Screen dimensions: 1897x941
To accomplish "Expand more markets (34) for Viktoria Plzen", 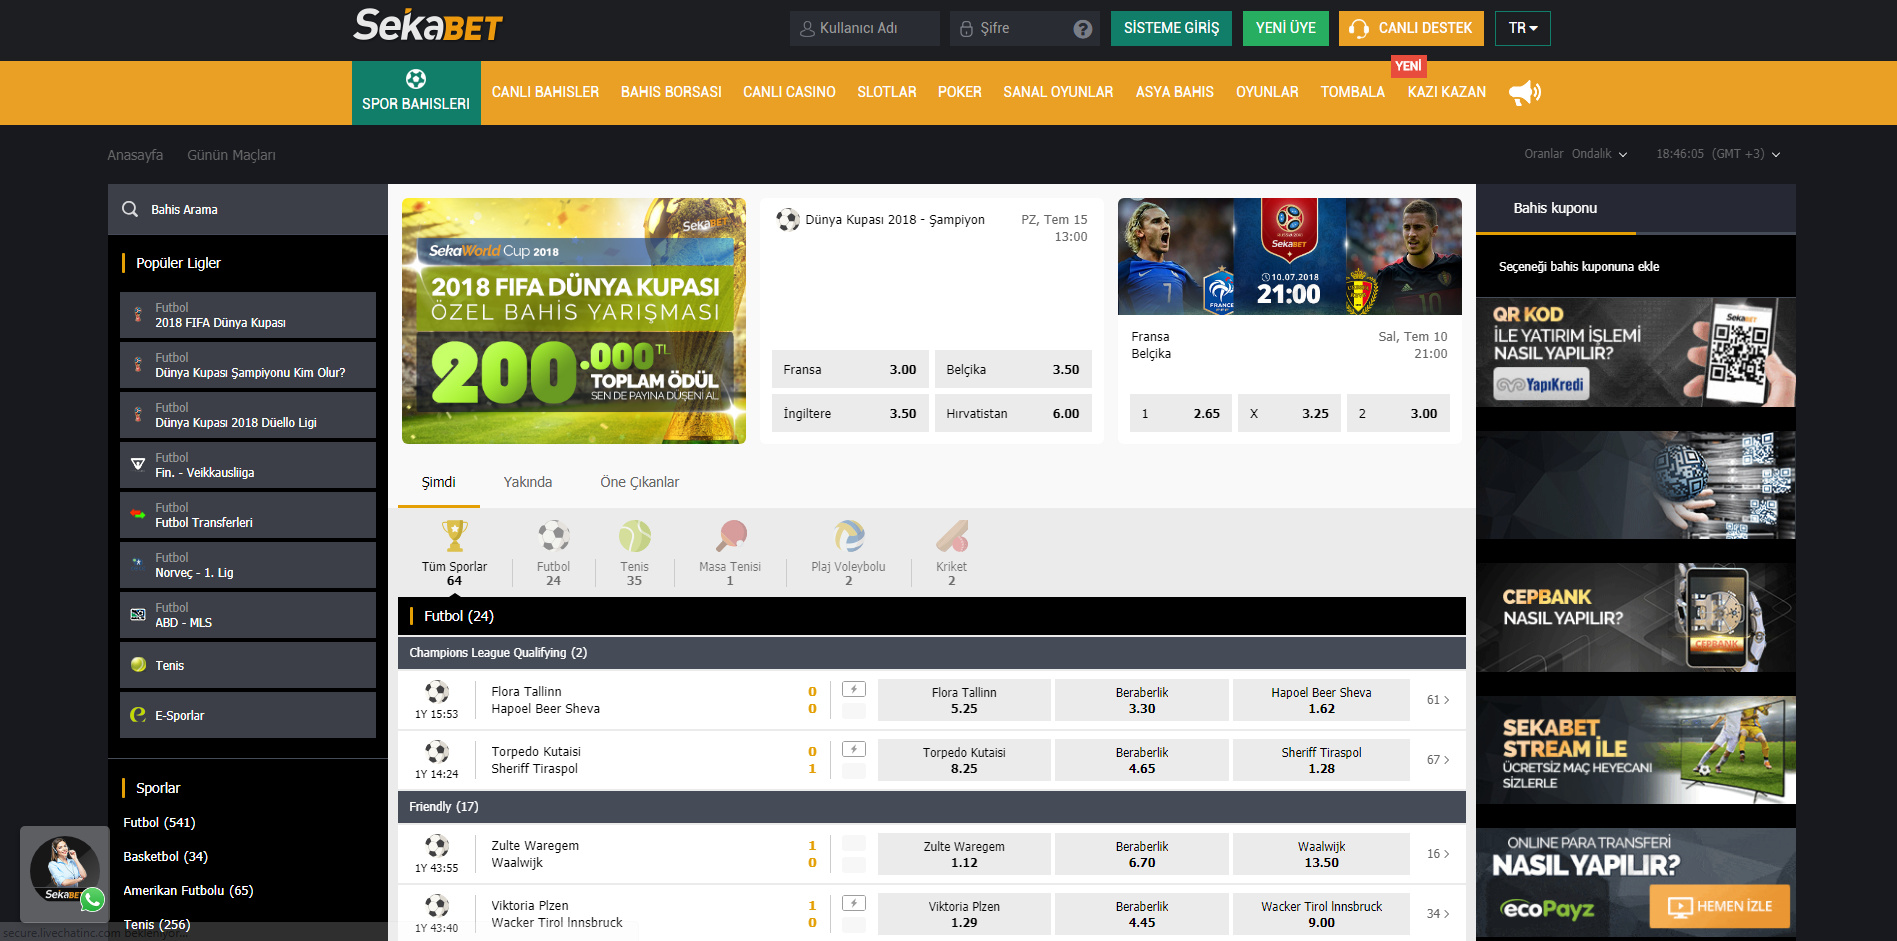I will click(x=1438, y=914).
